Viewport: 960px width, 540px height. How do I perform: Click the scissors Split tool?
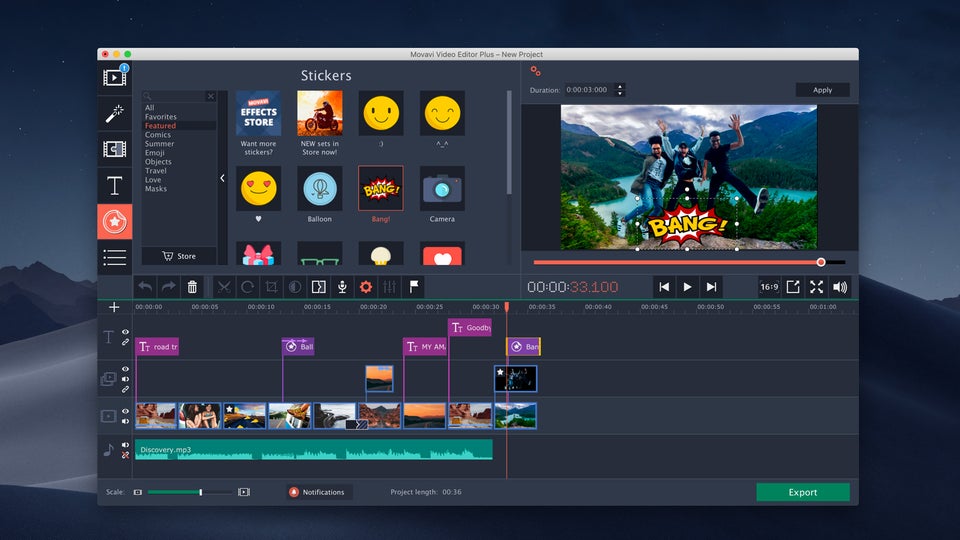223,287
